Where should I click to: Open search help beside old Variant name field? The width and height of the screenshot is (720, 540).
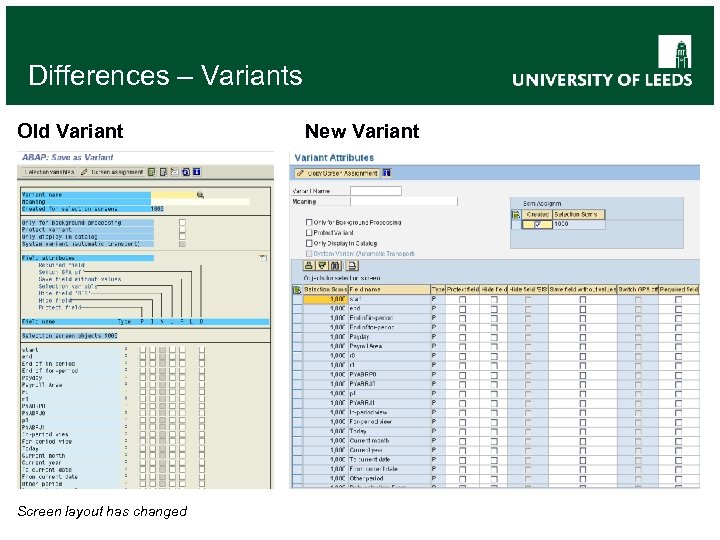[x=200, y=195]
